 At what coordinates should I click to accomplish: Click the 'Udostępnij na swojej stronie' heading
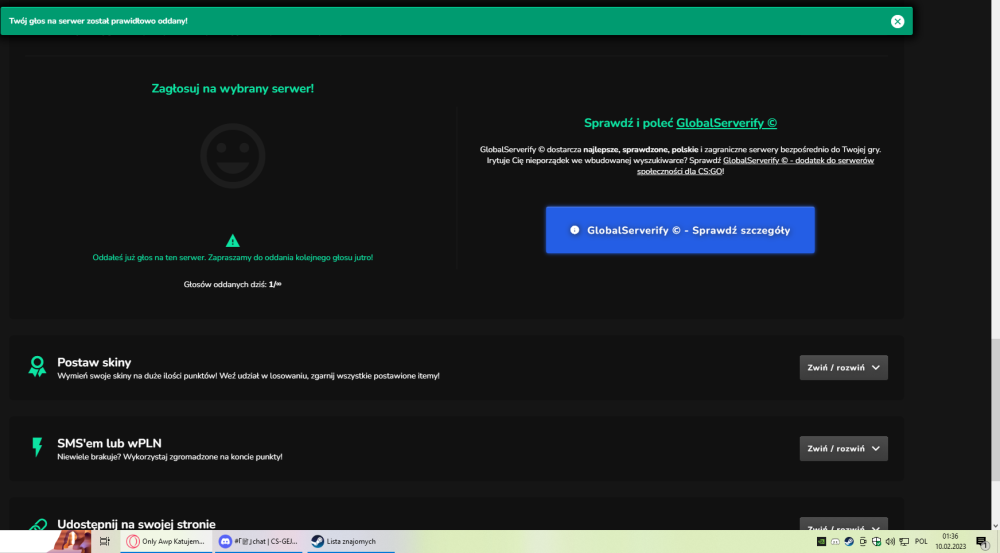(x=136, y=524)
